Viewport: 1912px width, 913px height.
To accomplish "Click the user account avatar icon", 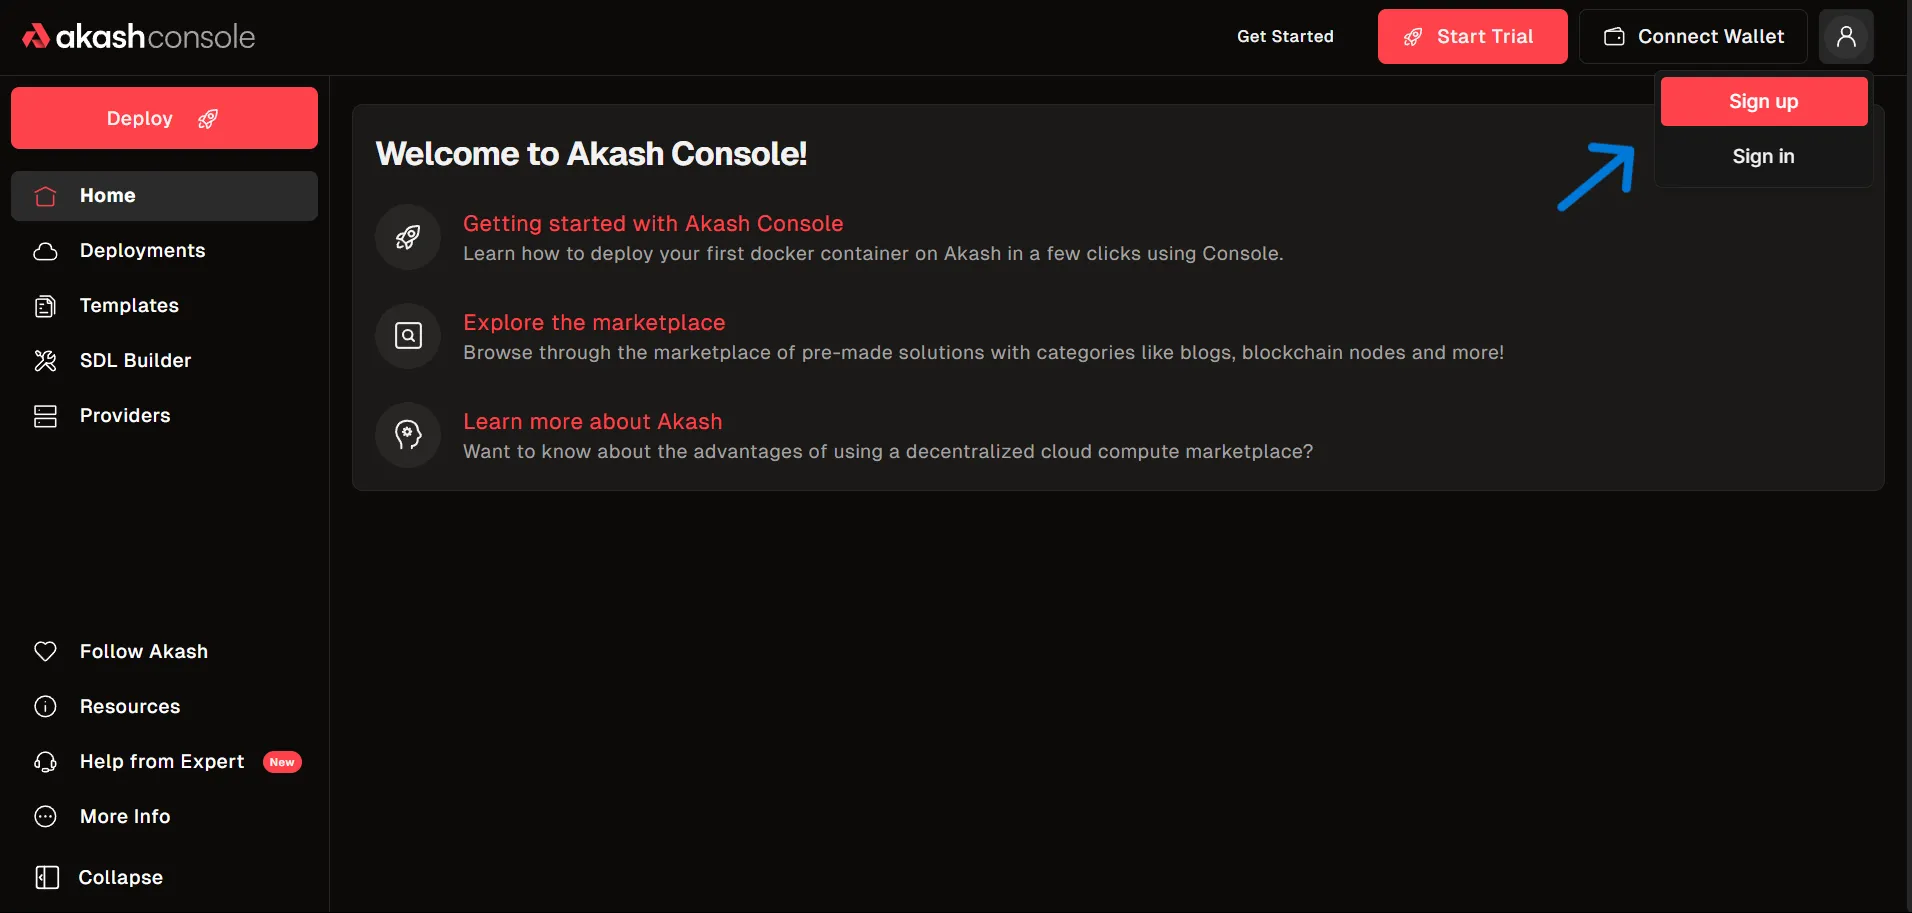I will click(1846, 37).
